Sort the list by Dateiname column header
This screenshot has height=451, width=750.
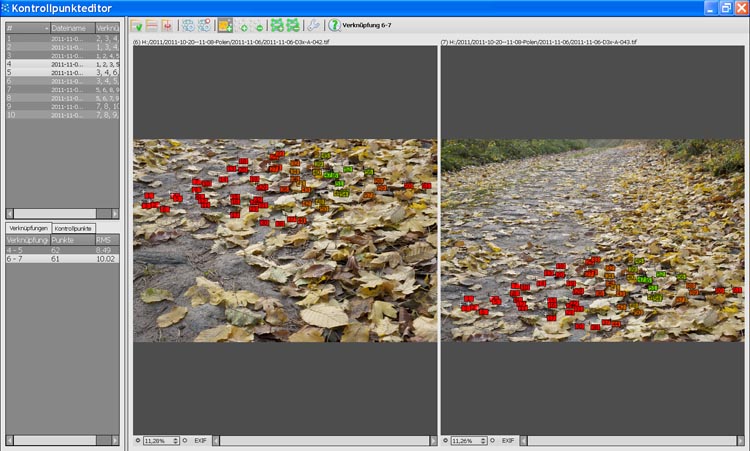pyautogui.click(x=70, y=28)
